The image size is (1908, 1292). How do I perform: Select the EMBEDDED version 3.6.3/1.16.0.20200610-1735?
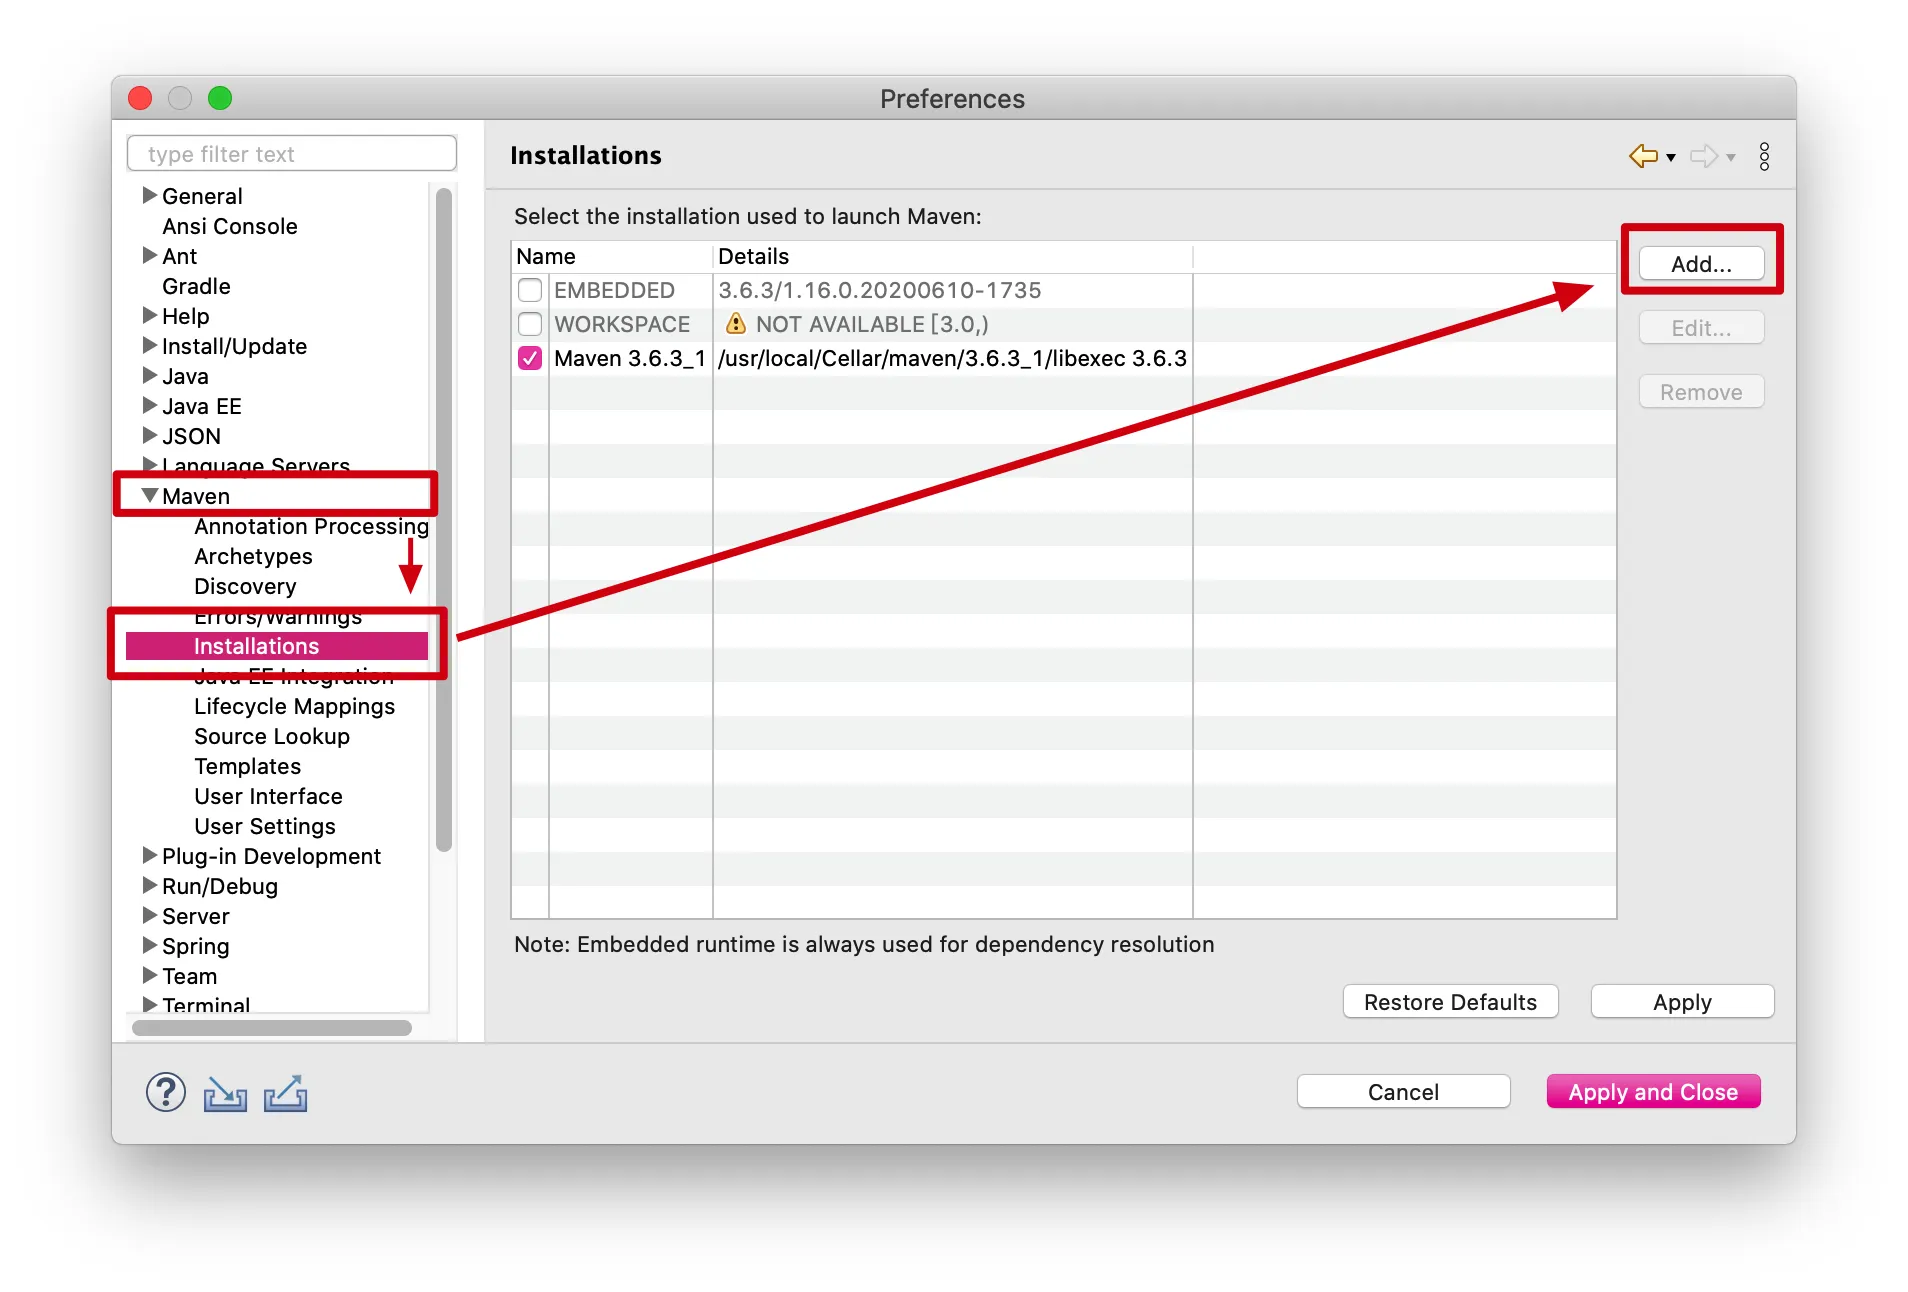(880, 290)
